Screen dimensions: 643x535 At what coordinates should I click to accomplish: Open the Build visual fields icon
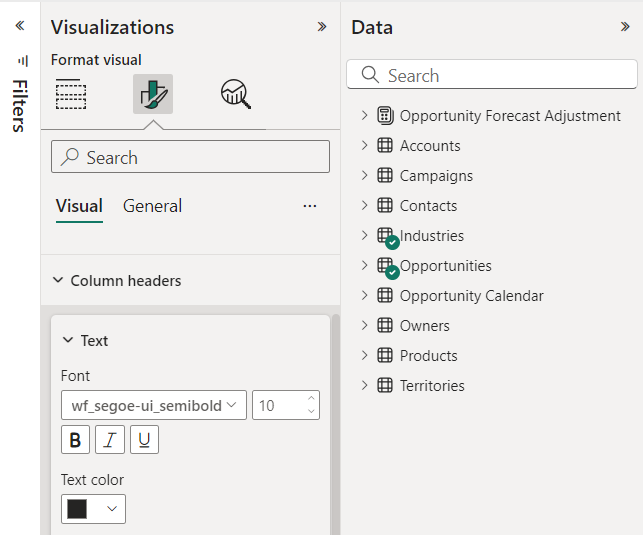[71, 94]
